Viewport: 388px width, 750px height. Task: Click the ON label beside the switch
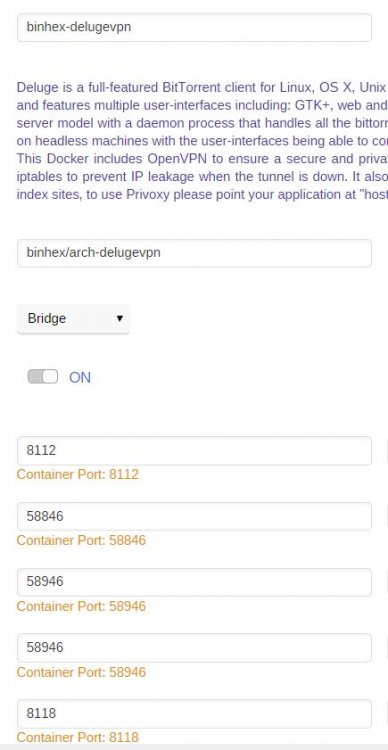(x=80, y=377)
